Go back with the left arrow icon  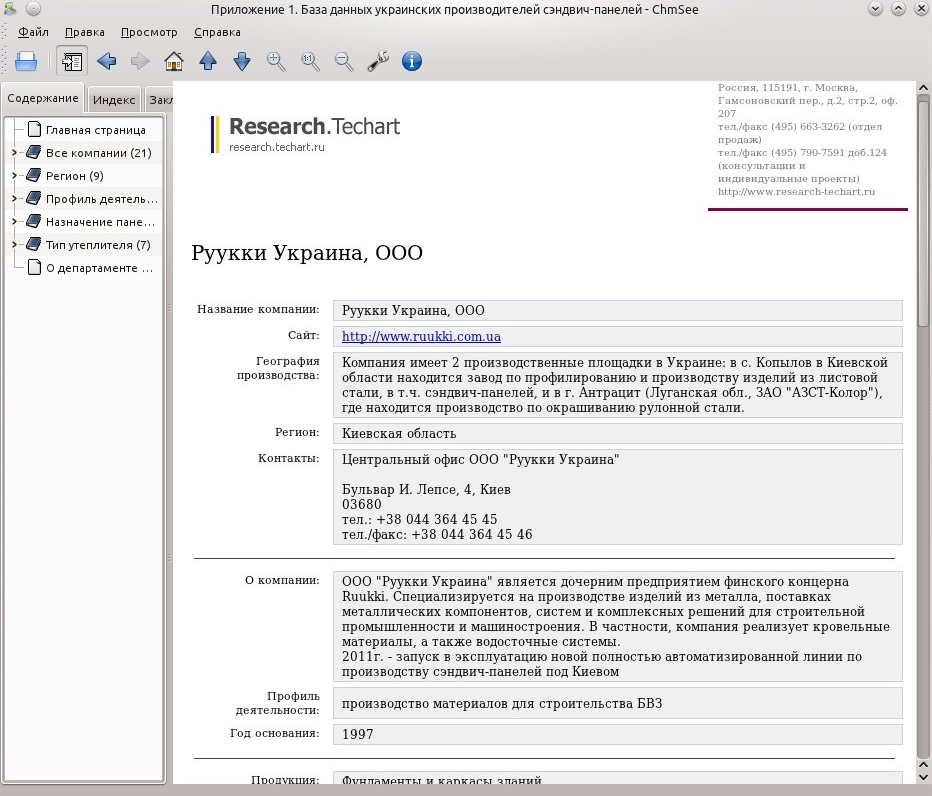coord(106,61)
